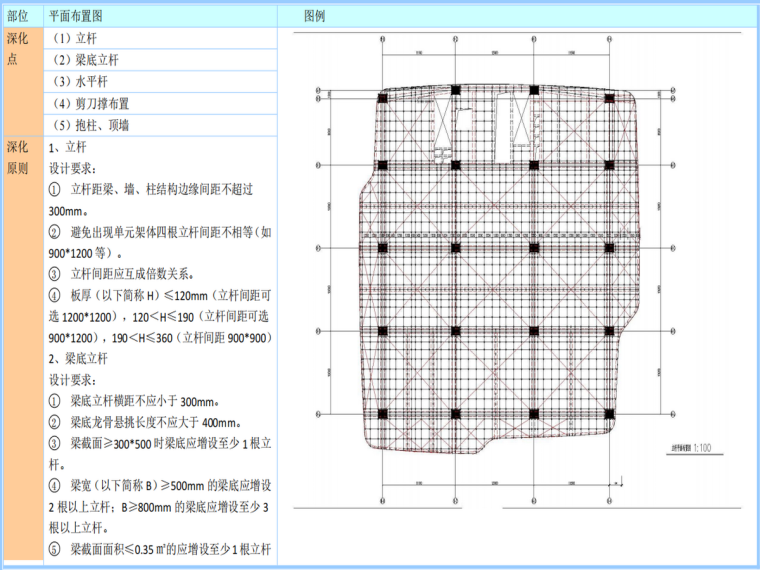Select the （3）水平杆 row
Screen dimensions: 760x570
click(80, 81)
